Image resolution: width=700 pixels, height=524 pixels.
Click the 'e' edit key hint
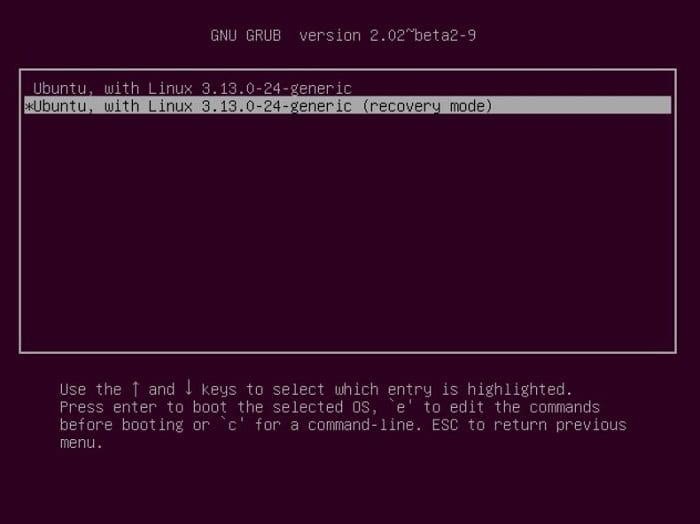(400, 407)
